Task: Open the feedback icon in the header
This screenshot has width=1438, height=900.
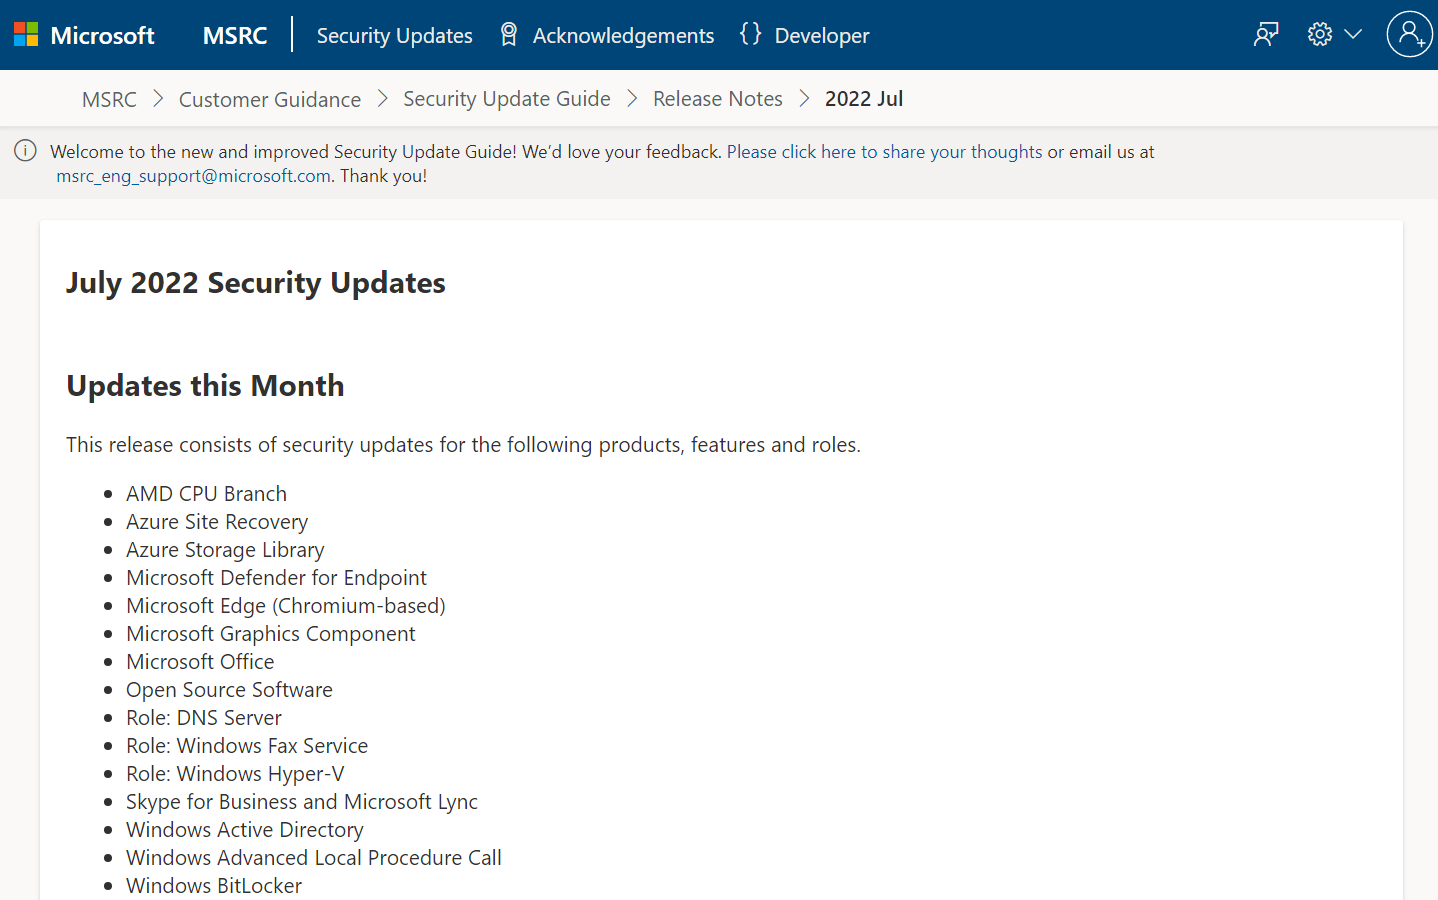Action: (1266, 35)
